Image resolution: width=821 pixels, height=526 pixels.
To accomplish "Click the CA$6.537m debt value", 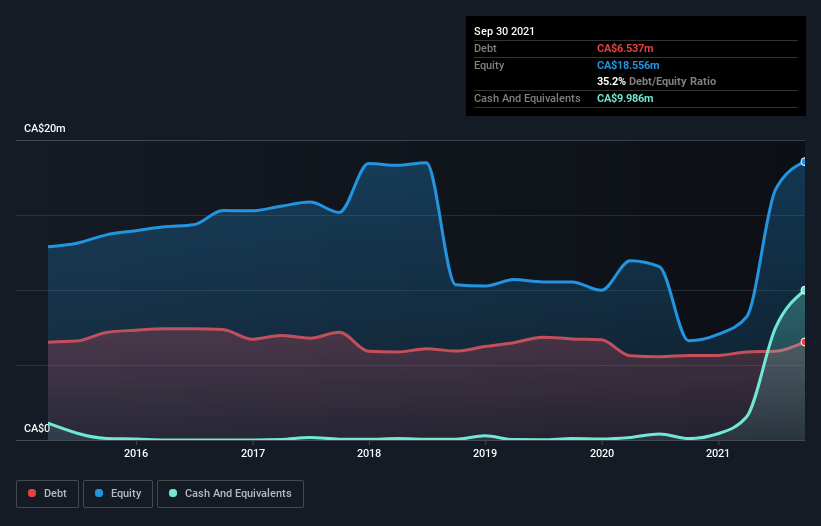I will tap(625, 48).
